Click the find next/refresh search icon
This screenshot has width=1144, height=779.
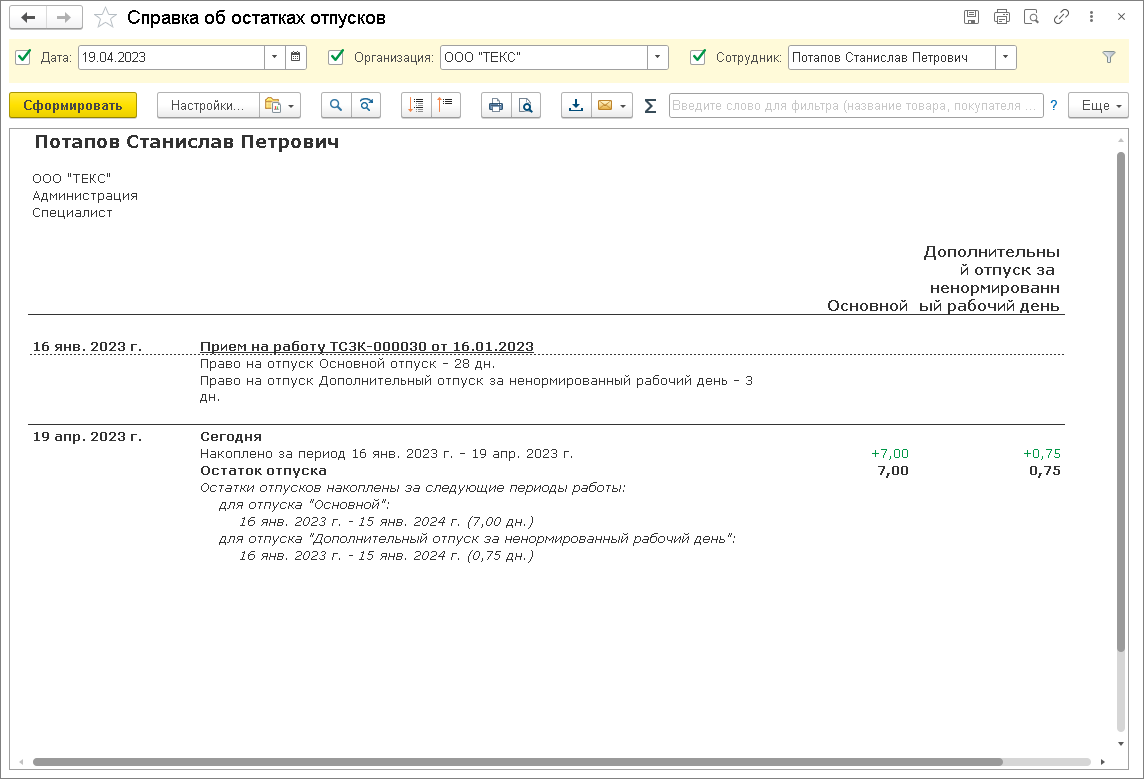(366, 105)
